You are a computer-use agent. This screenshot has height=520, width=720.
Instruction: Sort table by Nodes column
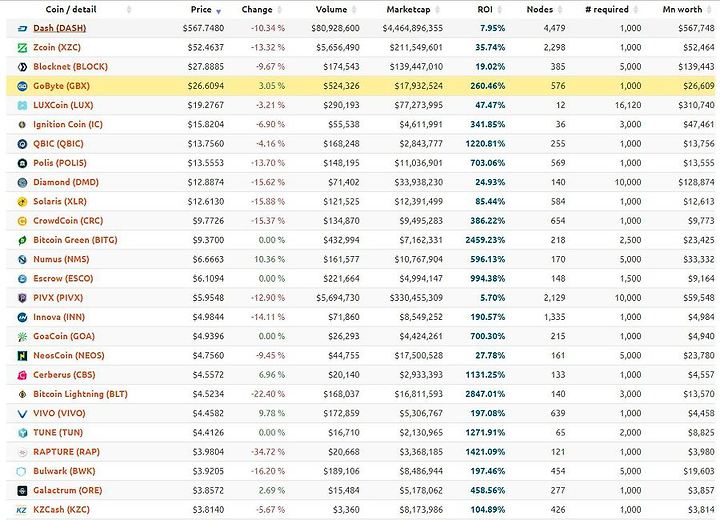click(540, 9)
